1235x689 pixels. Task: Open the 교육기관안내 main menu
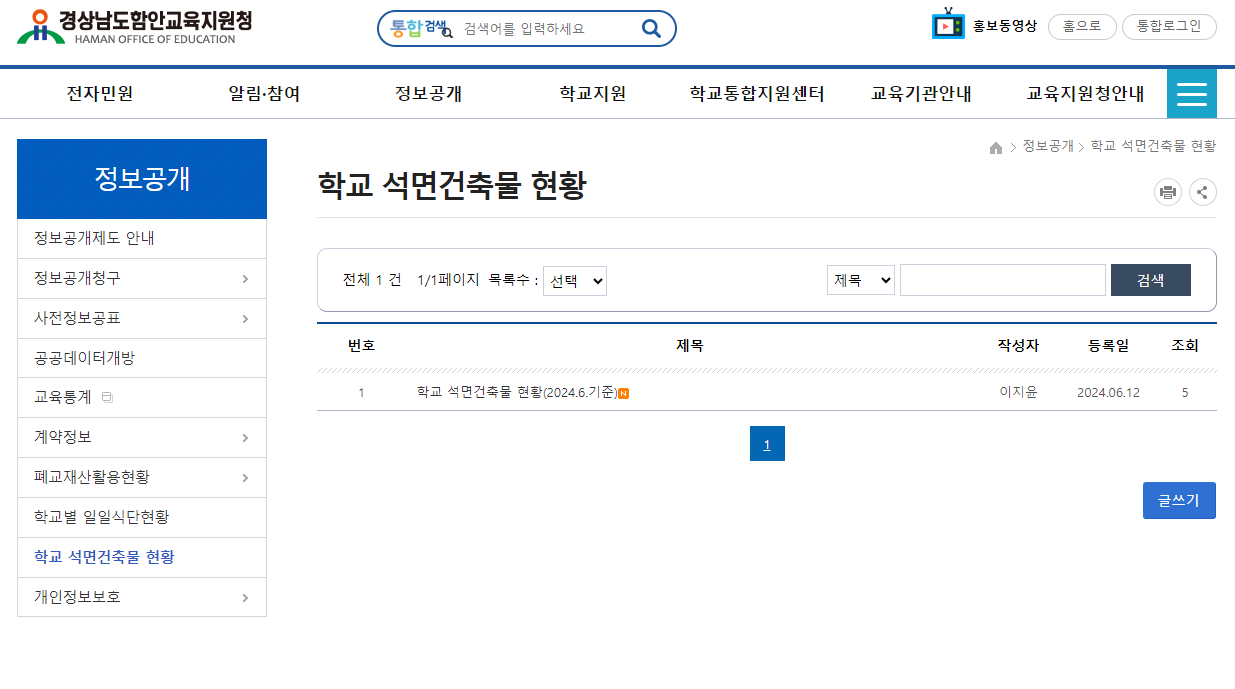(x=921, y=94)
